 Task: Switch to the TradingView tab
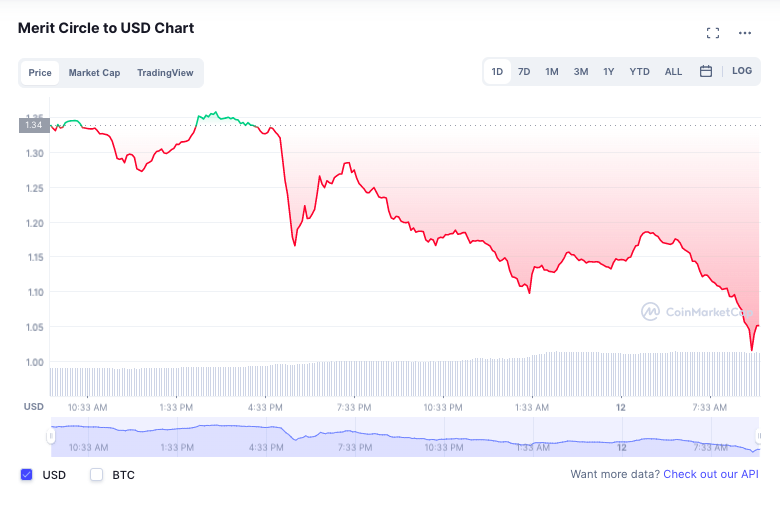point(165,73)
